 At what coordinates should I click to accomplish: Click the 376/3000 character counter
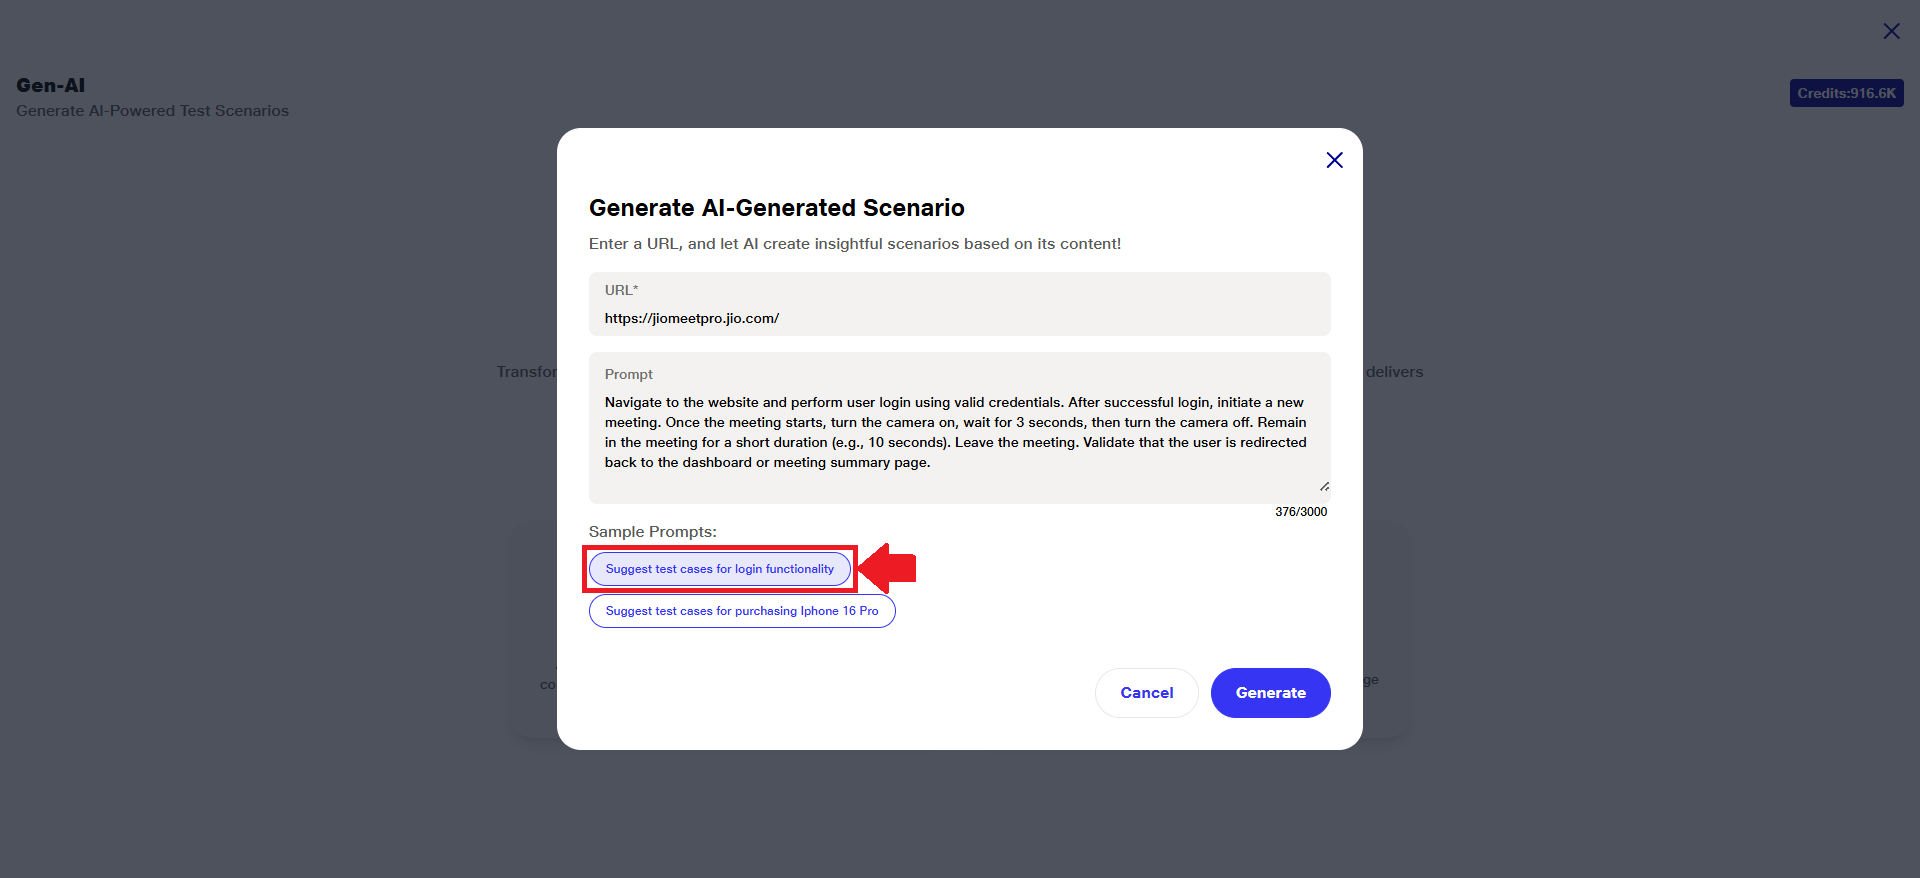[x=1301, y=512]
